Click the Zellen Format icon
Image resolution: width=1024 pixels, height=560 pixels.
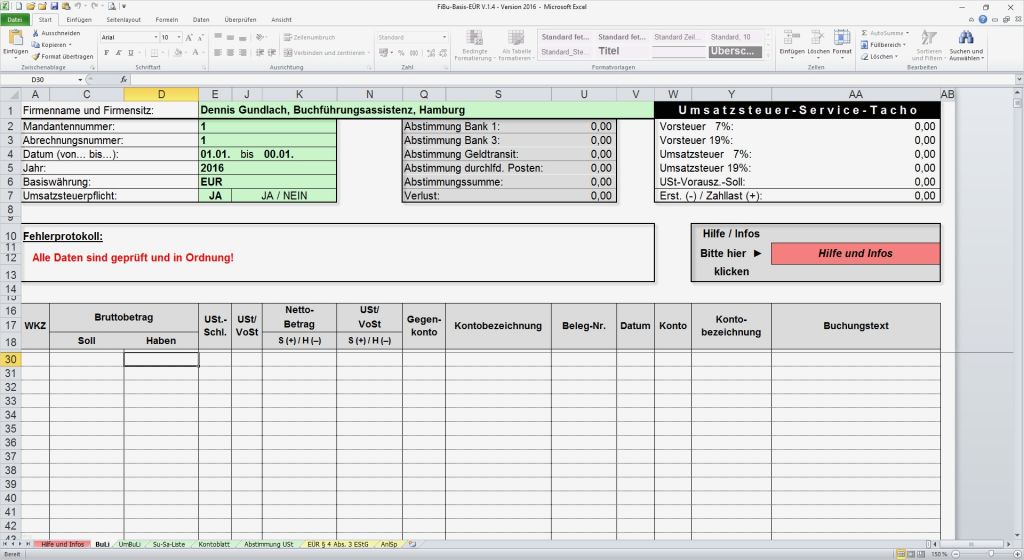pyautogui.click(x=842, y=38)
